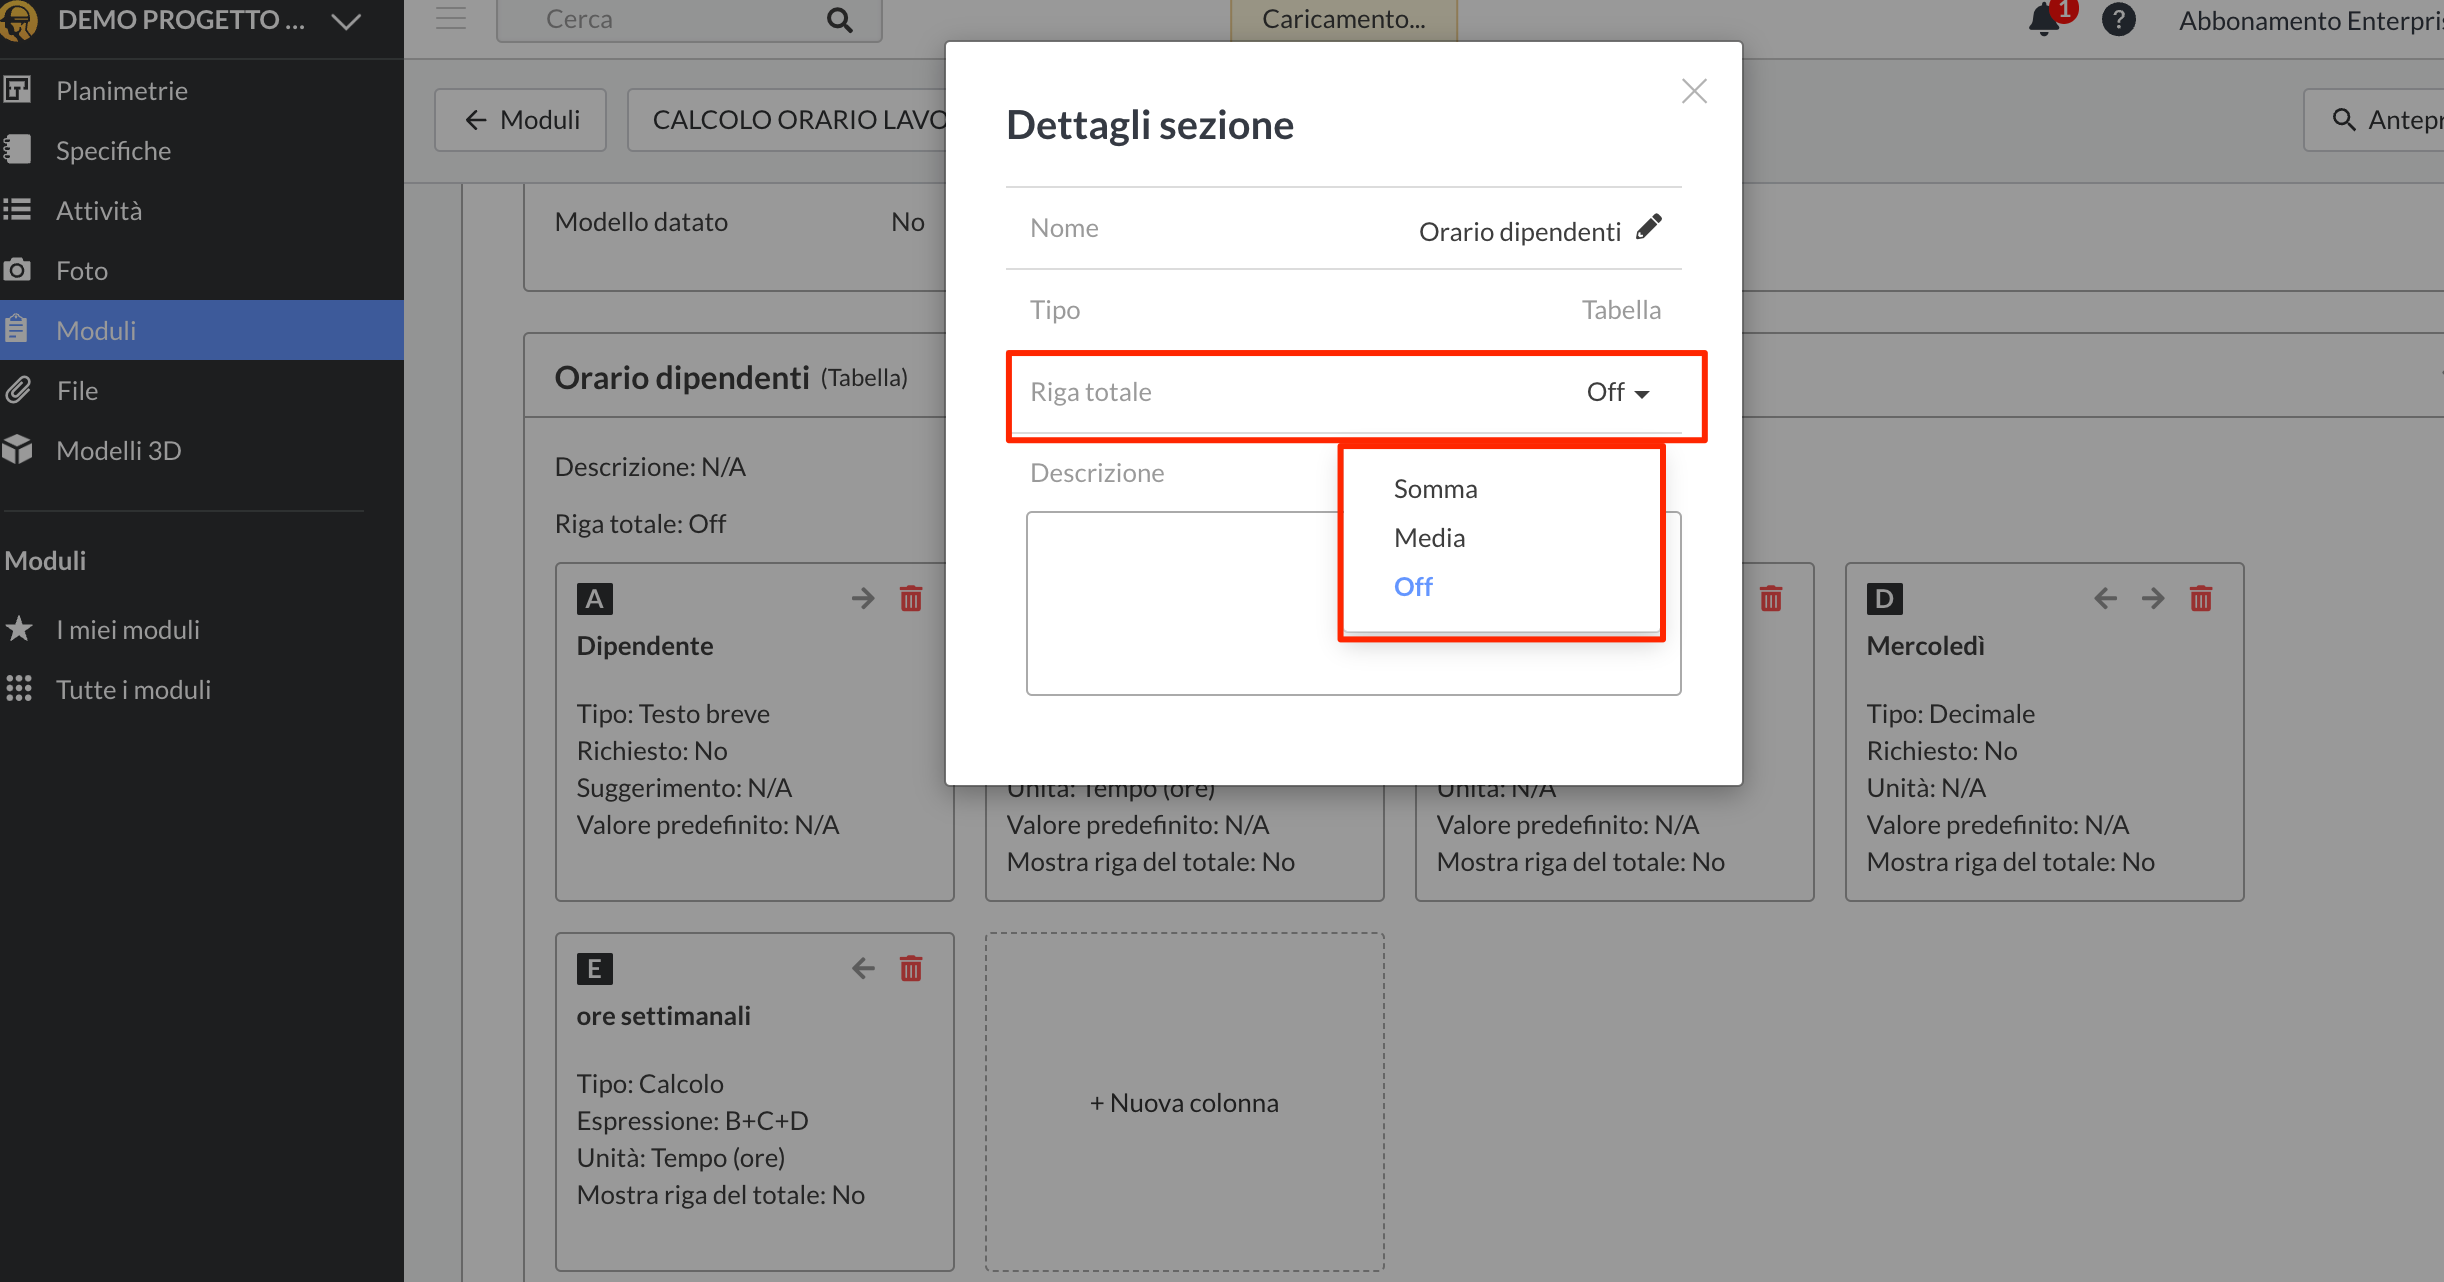2444x1282 pixels.
Task: Go to Tutte i moduli
Action: pos(133,690)
